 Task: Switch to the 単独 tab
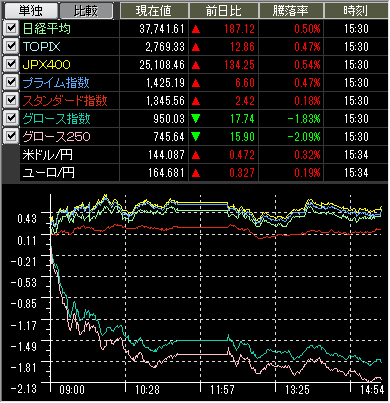click(x=30, y=11)
